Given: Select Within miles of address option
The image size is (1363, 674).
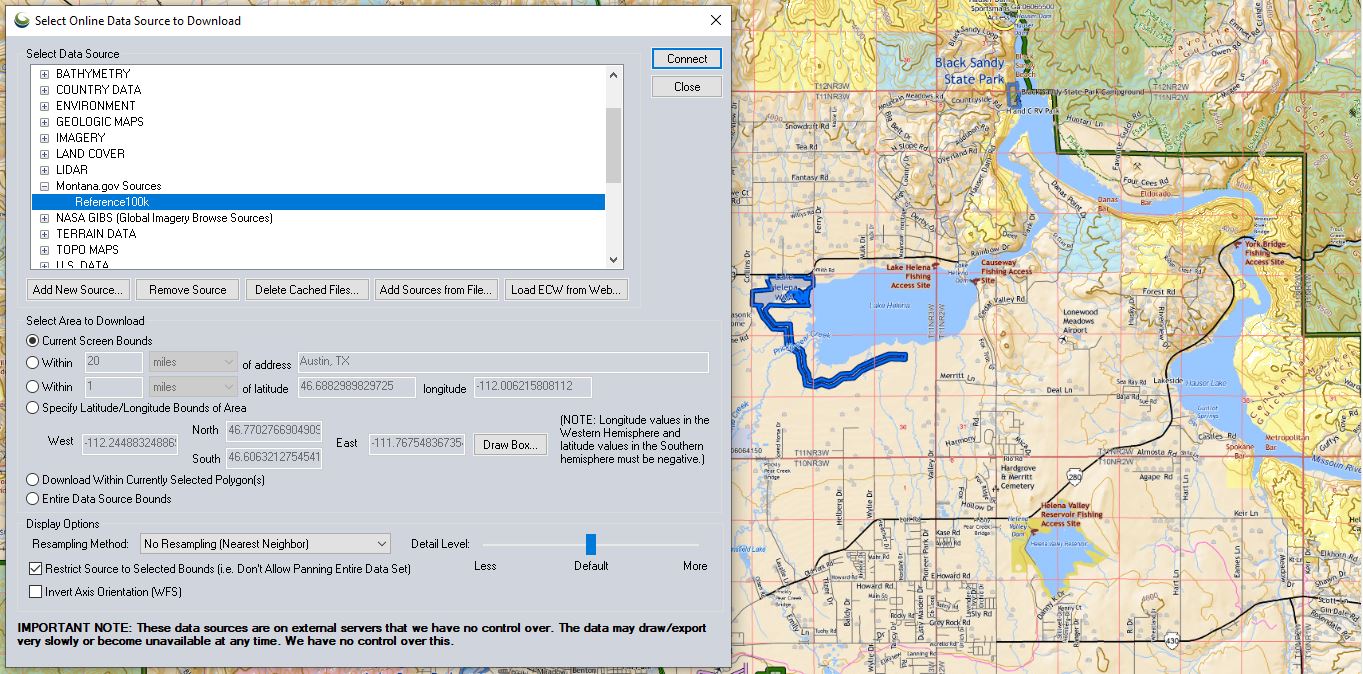Looking at the screenshot, I should click(x=33, y=363).
